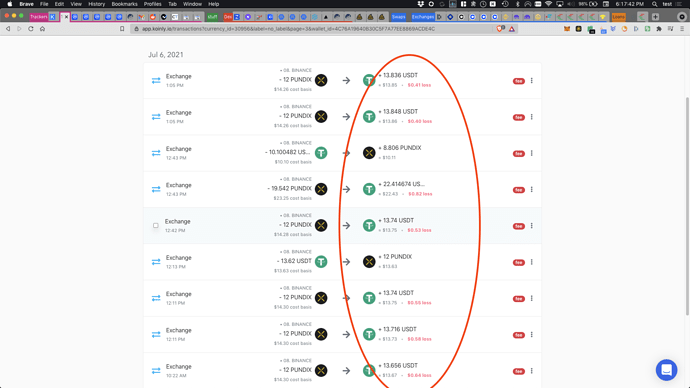
Task: Click the fee badge on 8.806 PUNDIX row
Action: 518,154
